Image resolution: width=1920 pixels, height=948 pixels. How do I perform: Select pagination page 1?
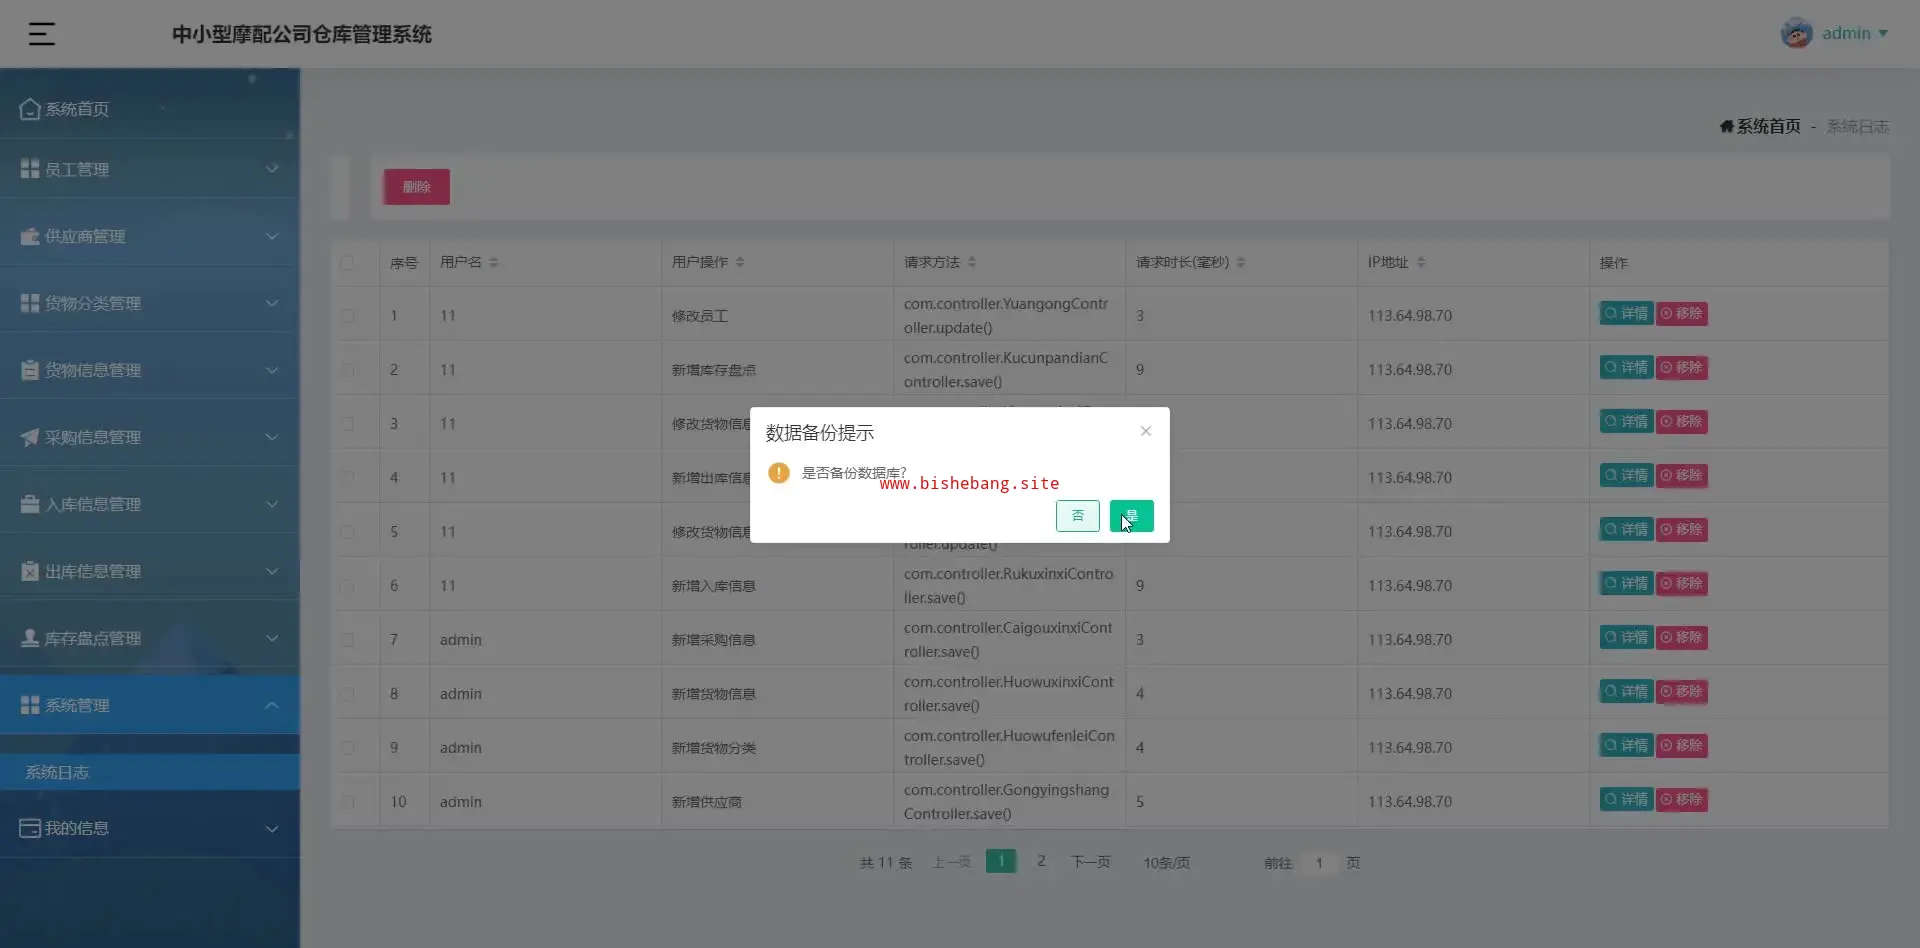[1001, 861]
